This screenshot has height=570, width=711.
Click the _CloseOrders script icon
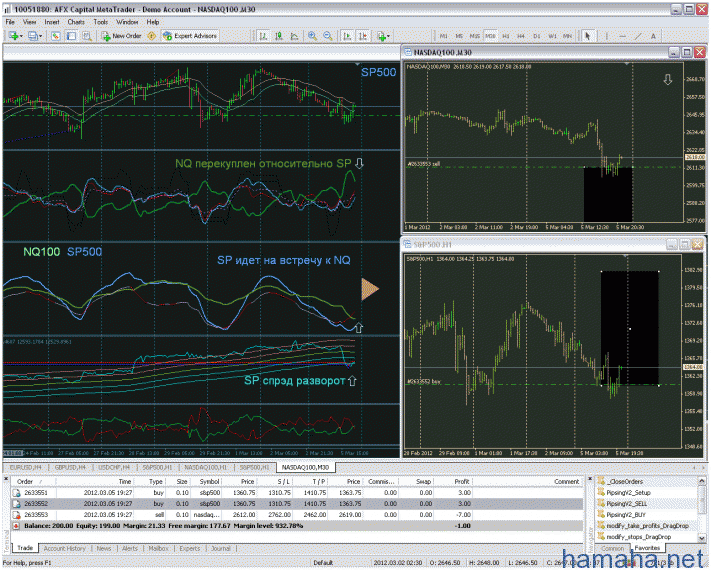click(601, 481)
